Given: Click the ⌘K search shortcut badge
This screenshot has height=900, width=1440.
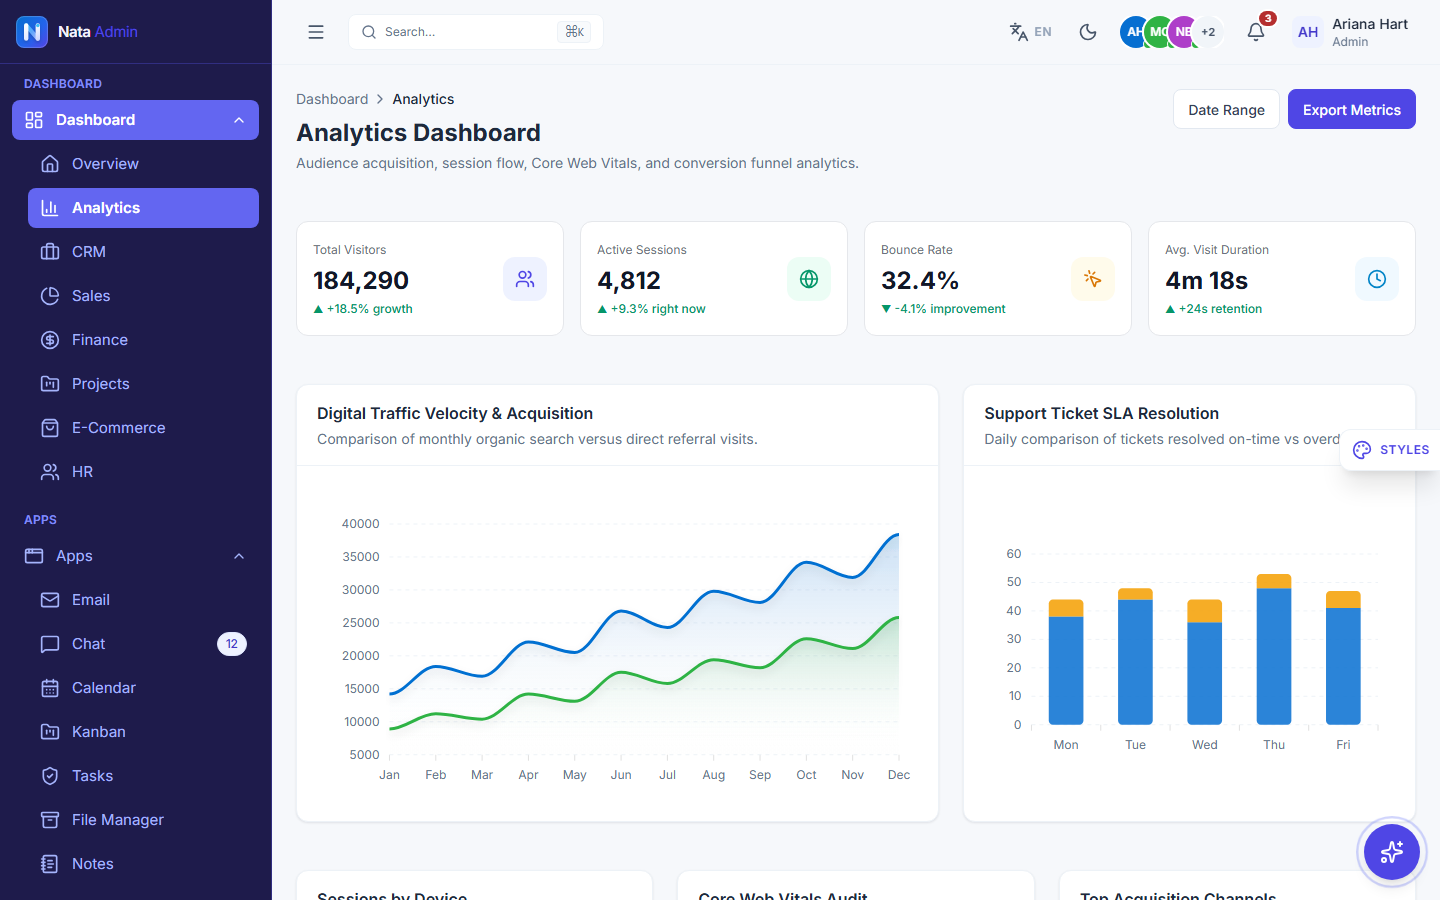Looking at the screenshot, I should point(574,32).
